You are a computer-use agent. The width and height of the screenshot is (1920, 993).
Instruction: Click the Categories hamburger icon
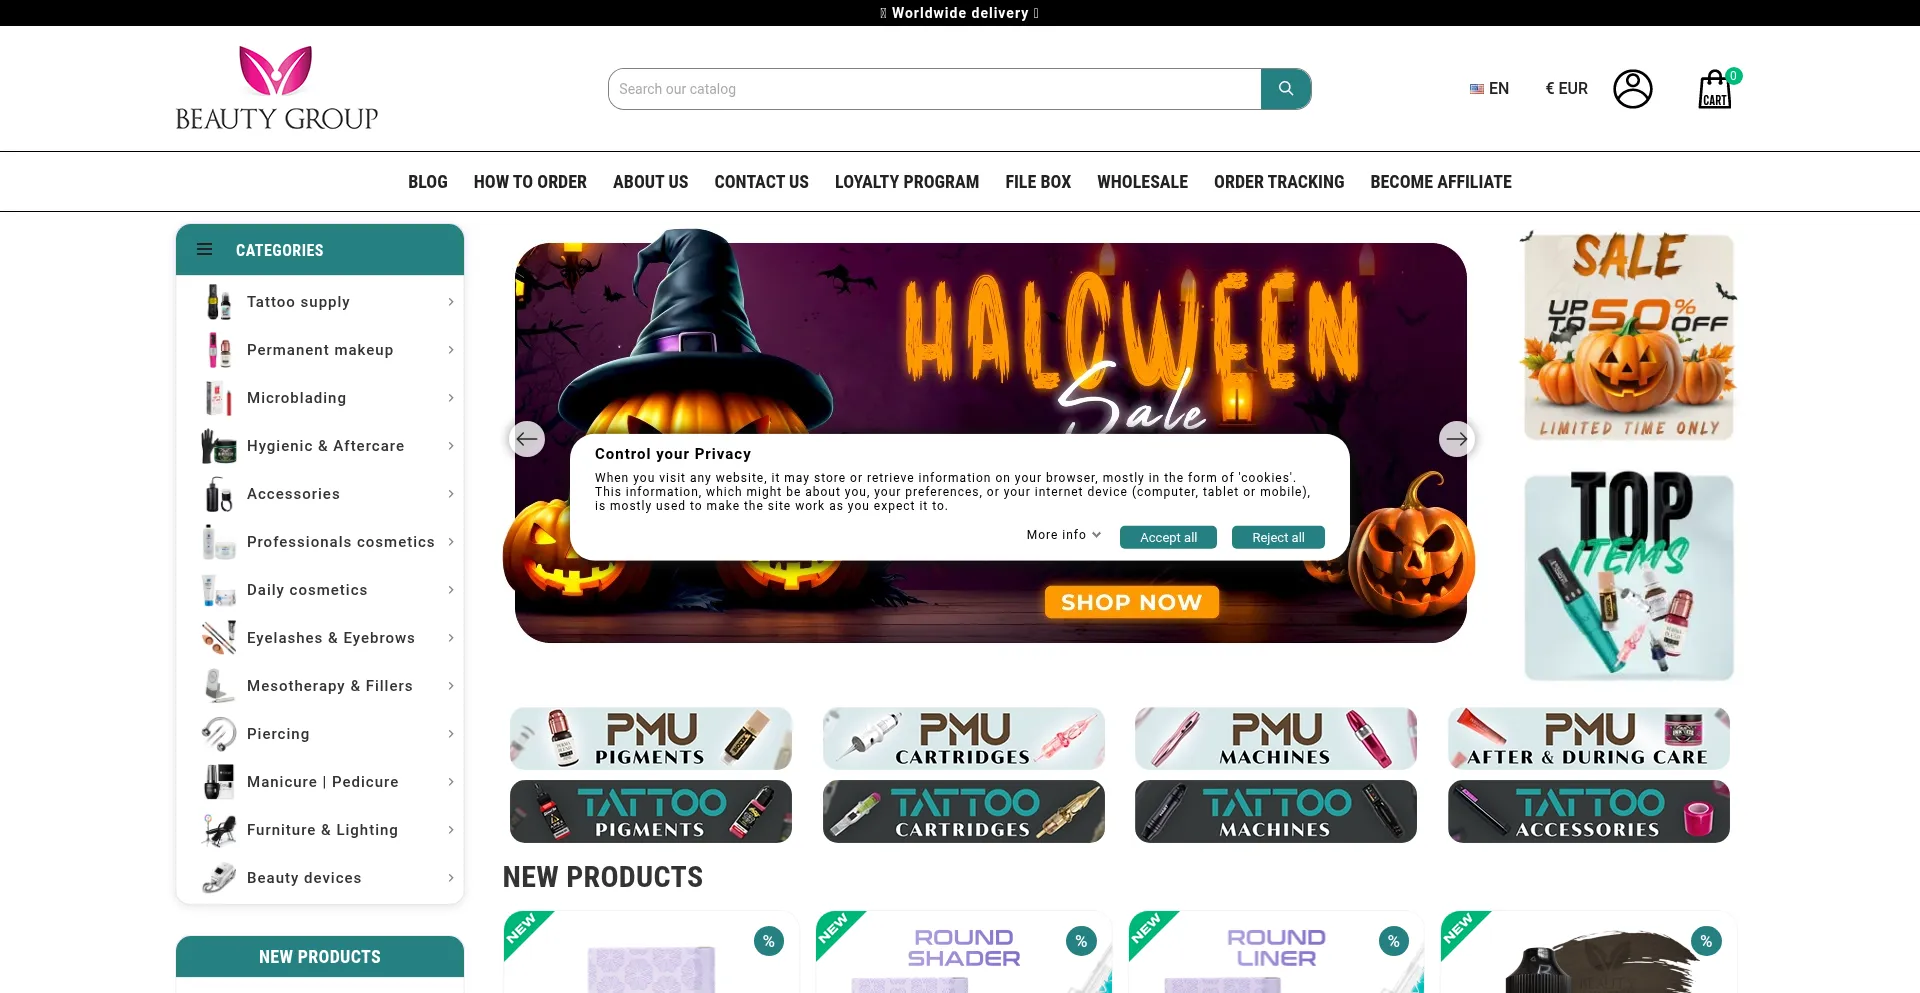205,249
